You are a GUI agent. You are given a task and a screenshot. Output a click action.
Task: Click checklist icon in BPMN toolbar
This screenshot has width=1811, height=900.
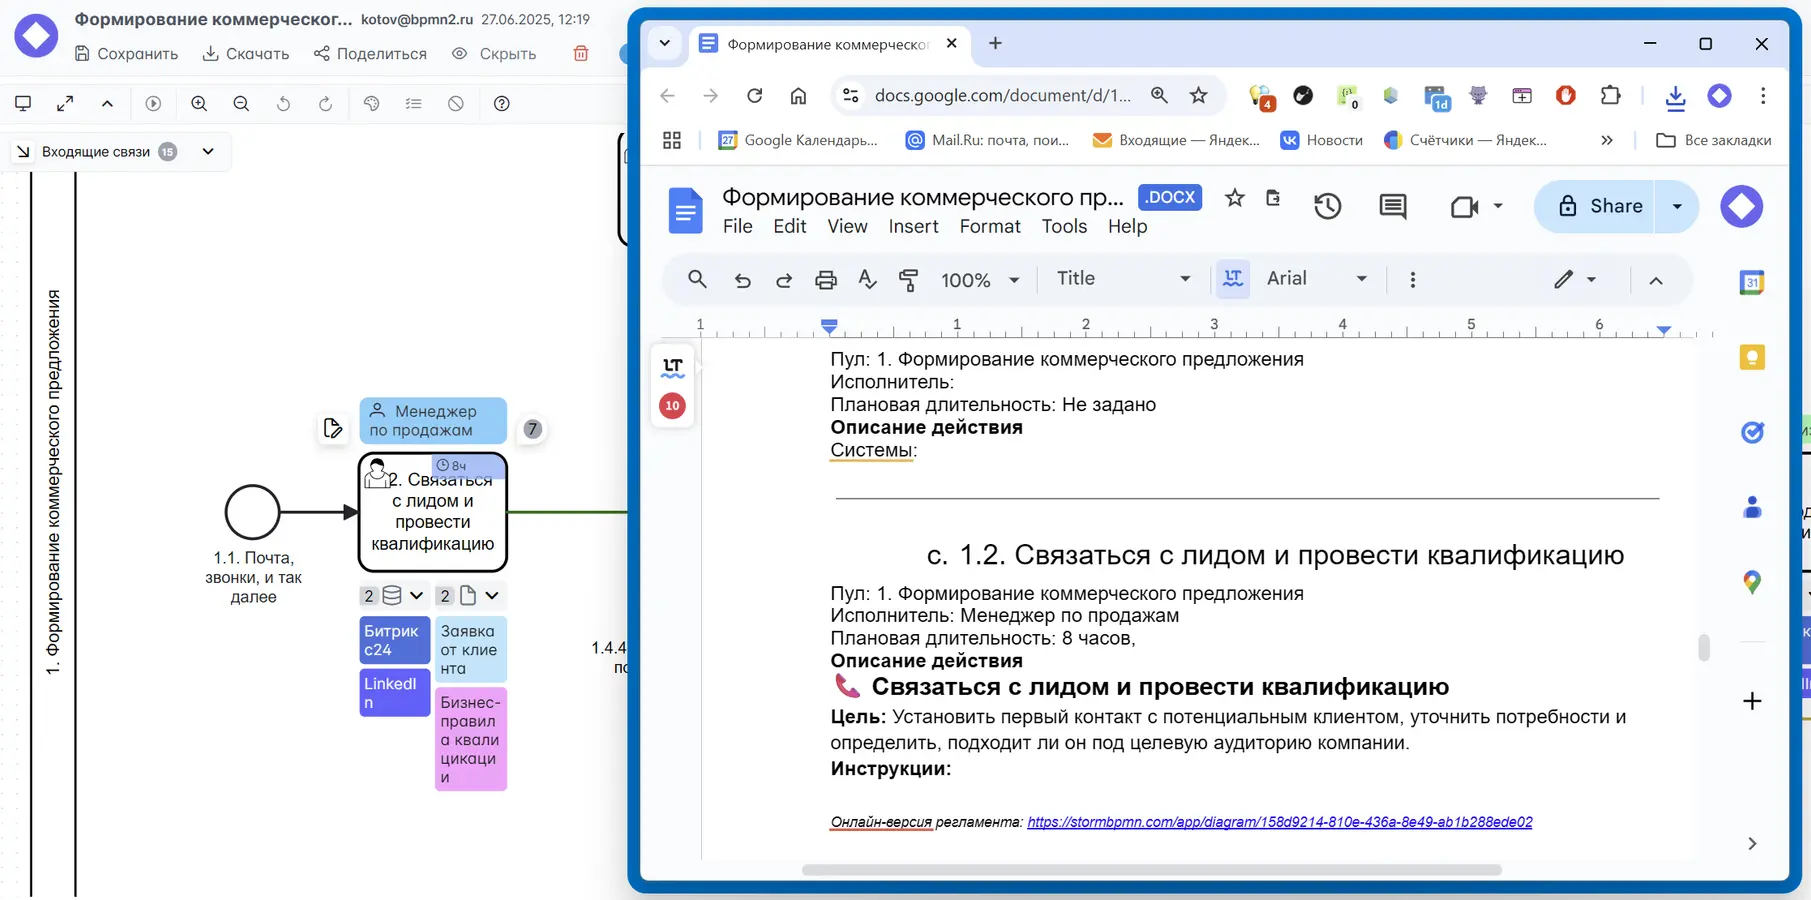click(x=413, y=103)
